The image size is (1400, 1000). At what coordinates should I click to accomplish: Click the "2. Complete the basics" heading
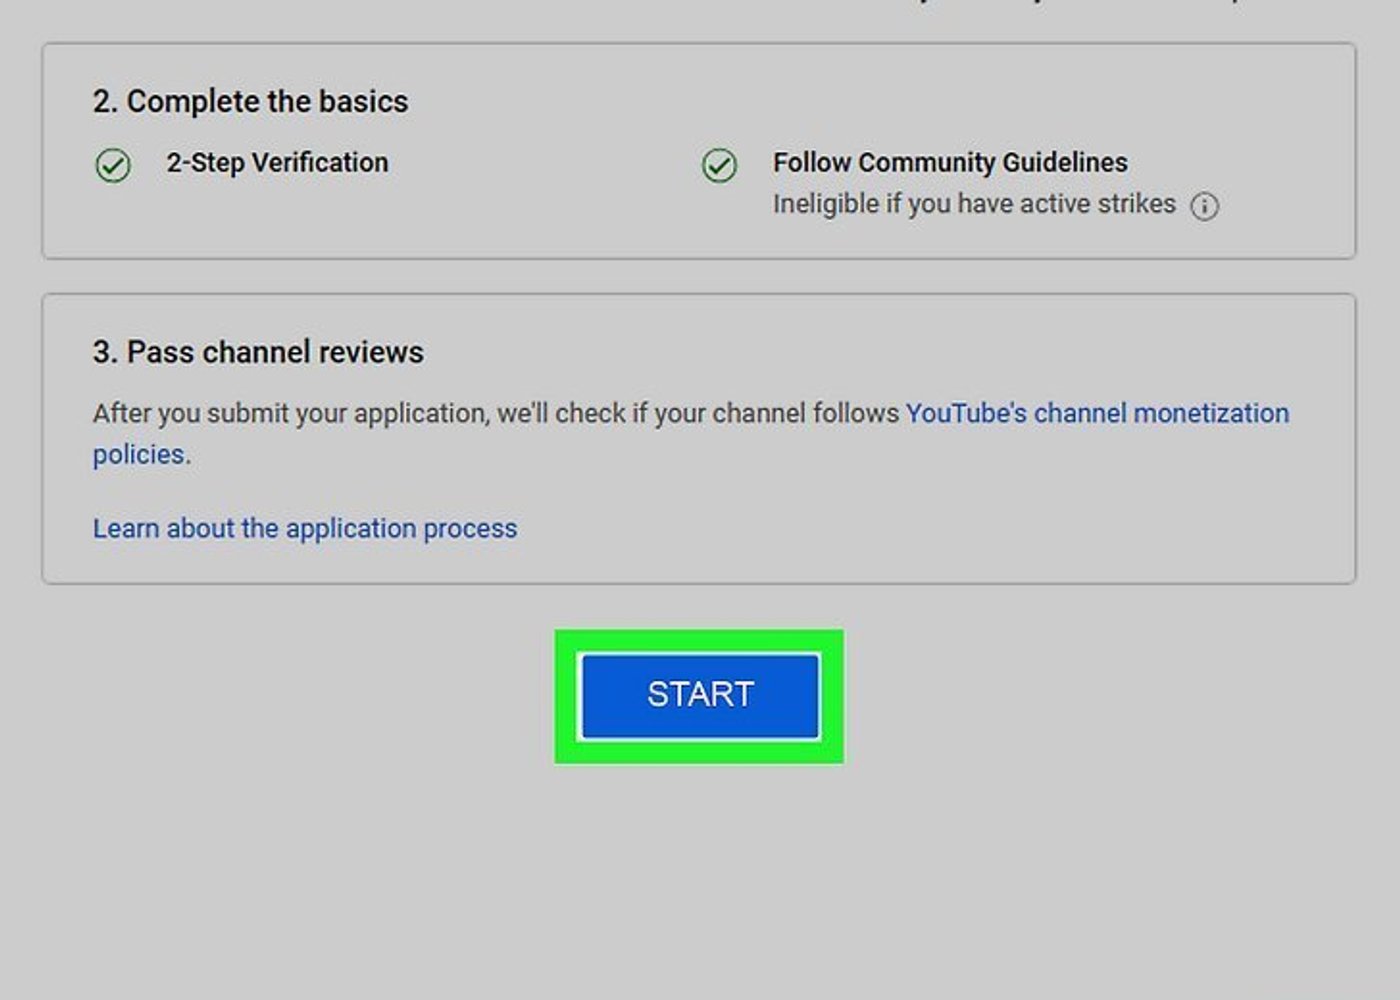tap(250, 101)
